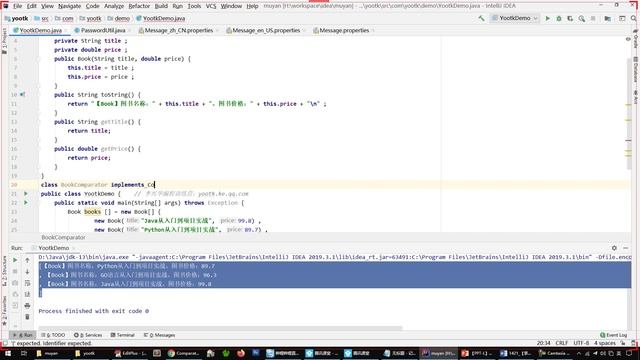Clear the console with the trash icon
Screen dimensions: 640x360
coord(27,317)
